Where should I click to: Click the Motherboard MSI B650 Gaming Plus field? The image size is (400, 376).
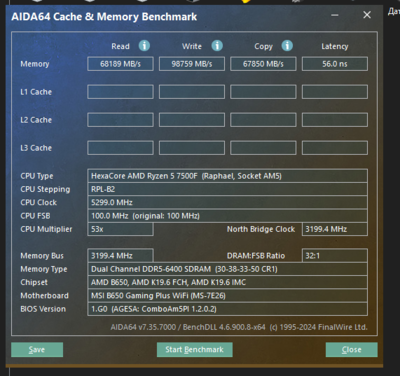click(x=228, y=296)
